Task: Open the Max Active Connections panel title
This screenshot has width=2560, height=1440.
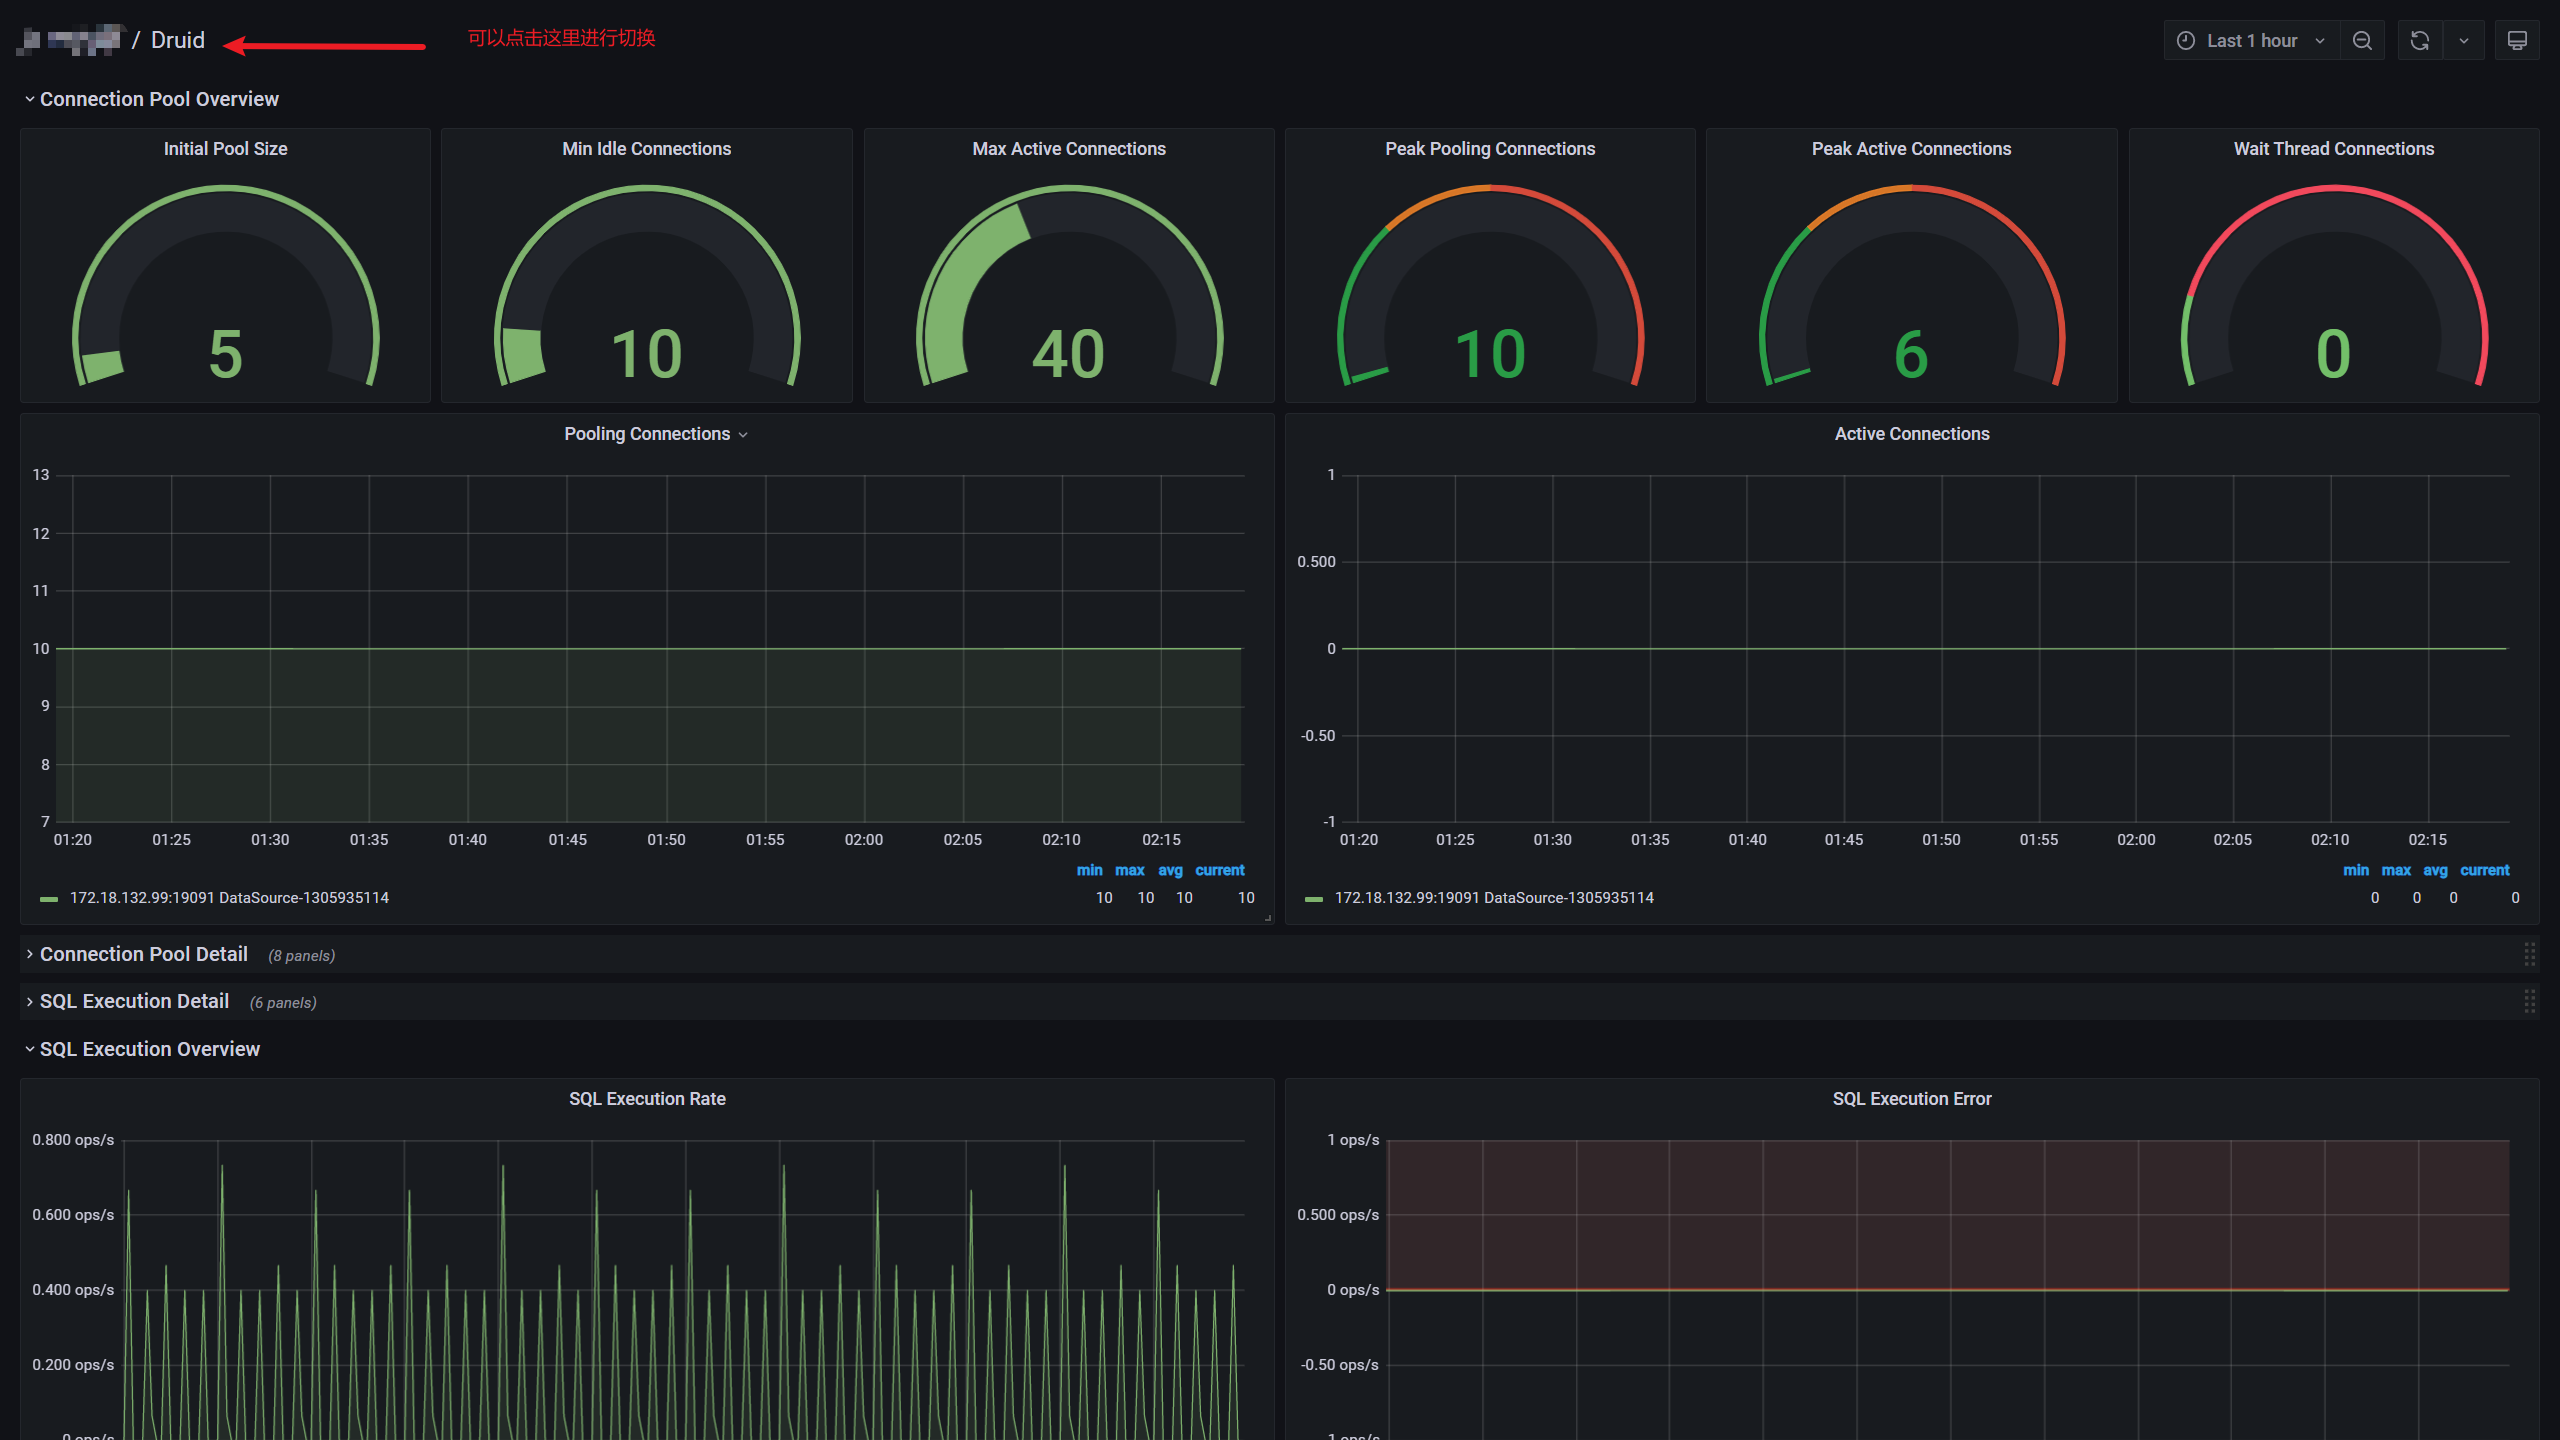Action: pos(1068,148)
